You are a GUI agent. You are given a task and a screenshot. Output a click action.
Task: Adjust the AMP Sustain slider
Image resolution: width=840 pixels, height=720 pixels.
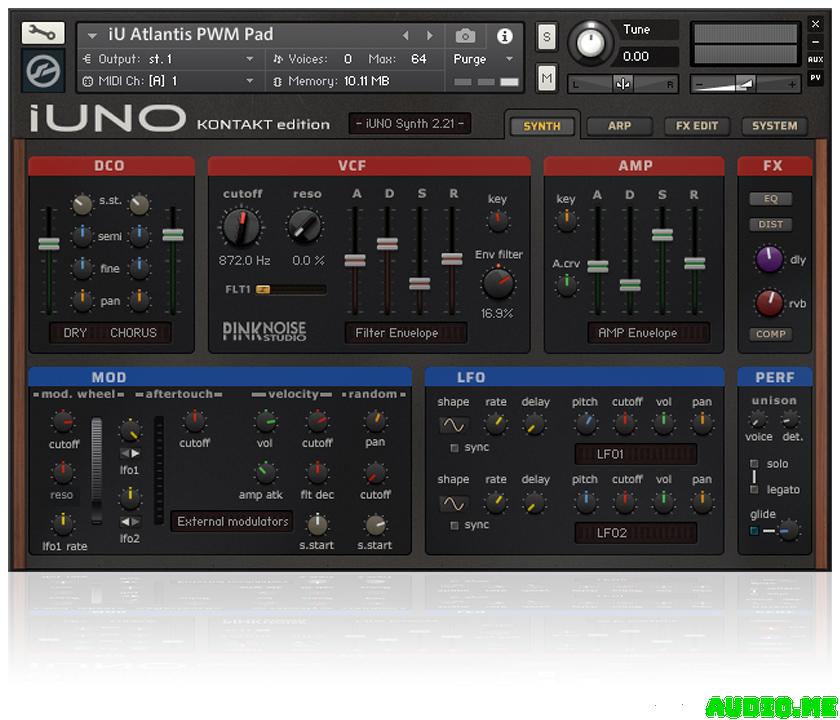click(662, 235)
